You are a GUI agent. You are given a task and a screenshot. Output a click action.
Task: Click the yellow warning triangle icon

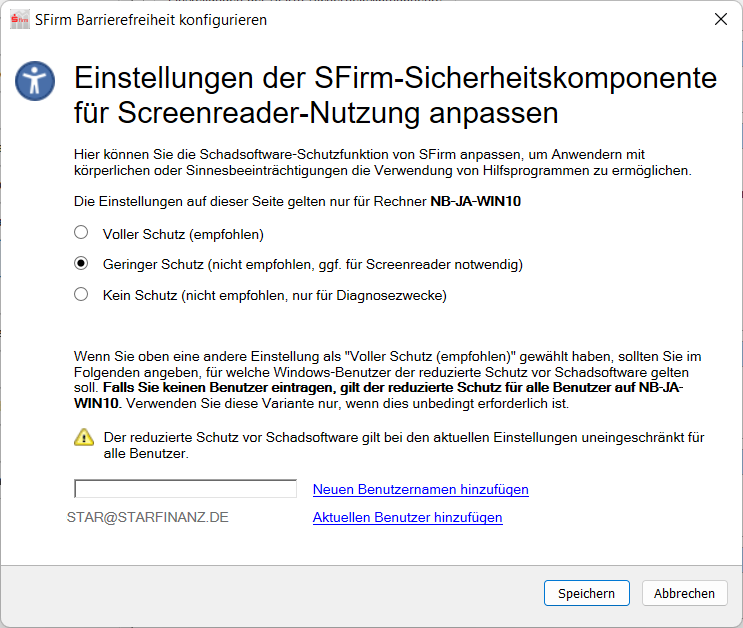84,437
